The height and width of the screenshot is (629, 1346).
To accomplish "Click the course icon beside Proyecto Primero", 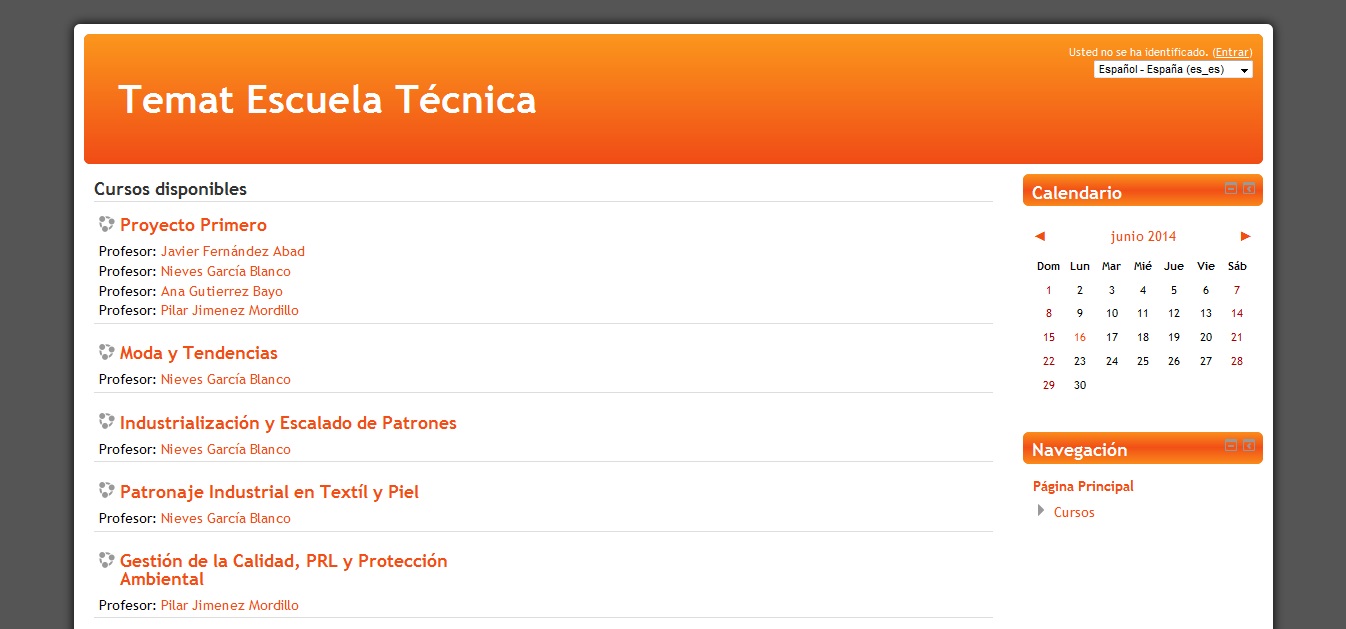I will 107,224.
